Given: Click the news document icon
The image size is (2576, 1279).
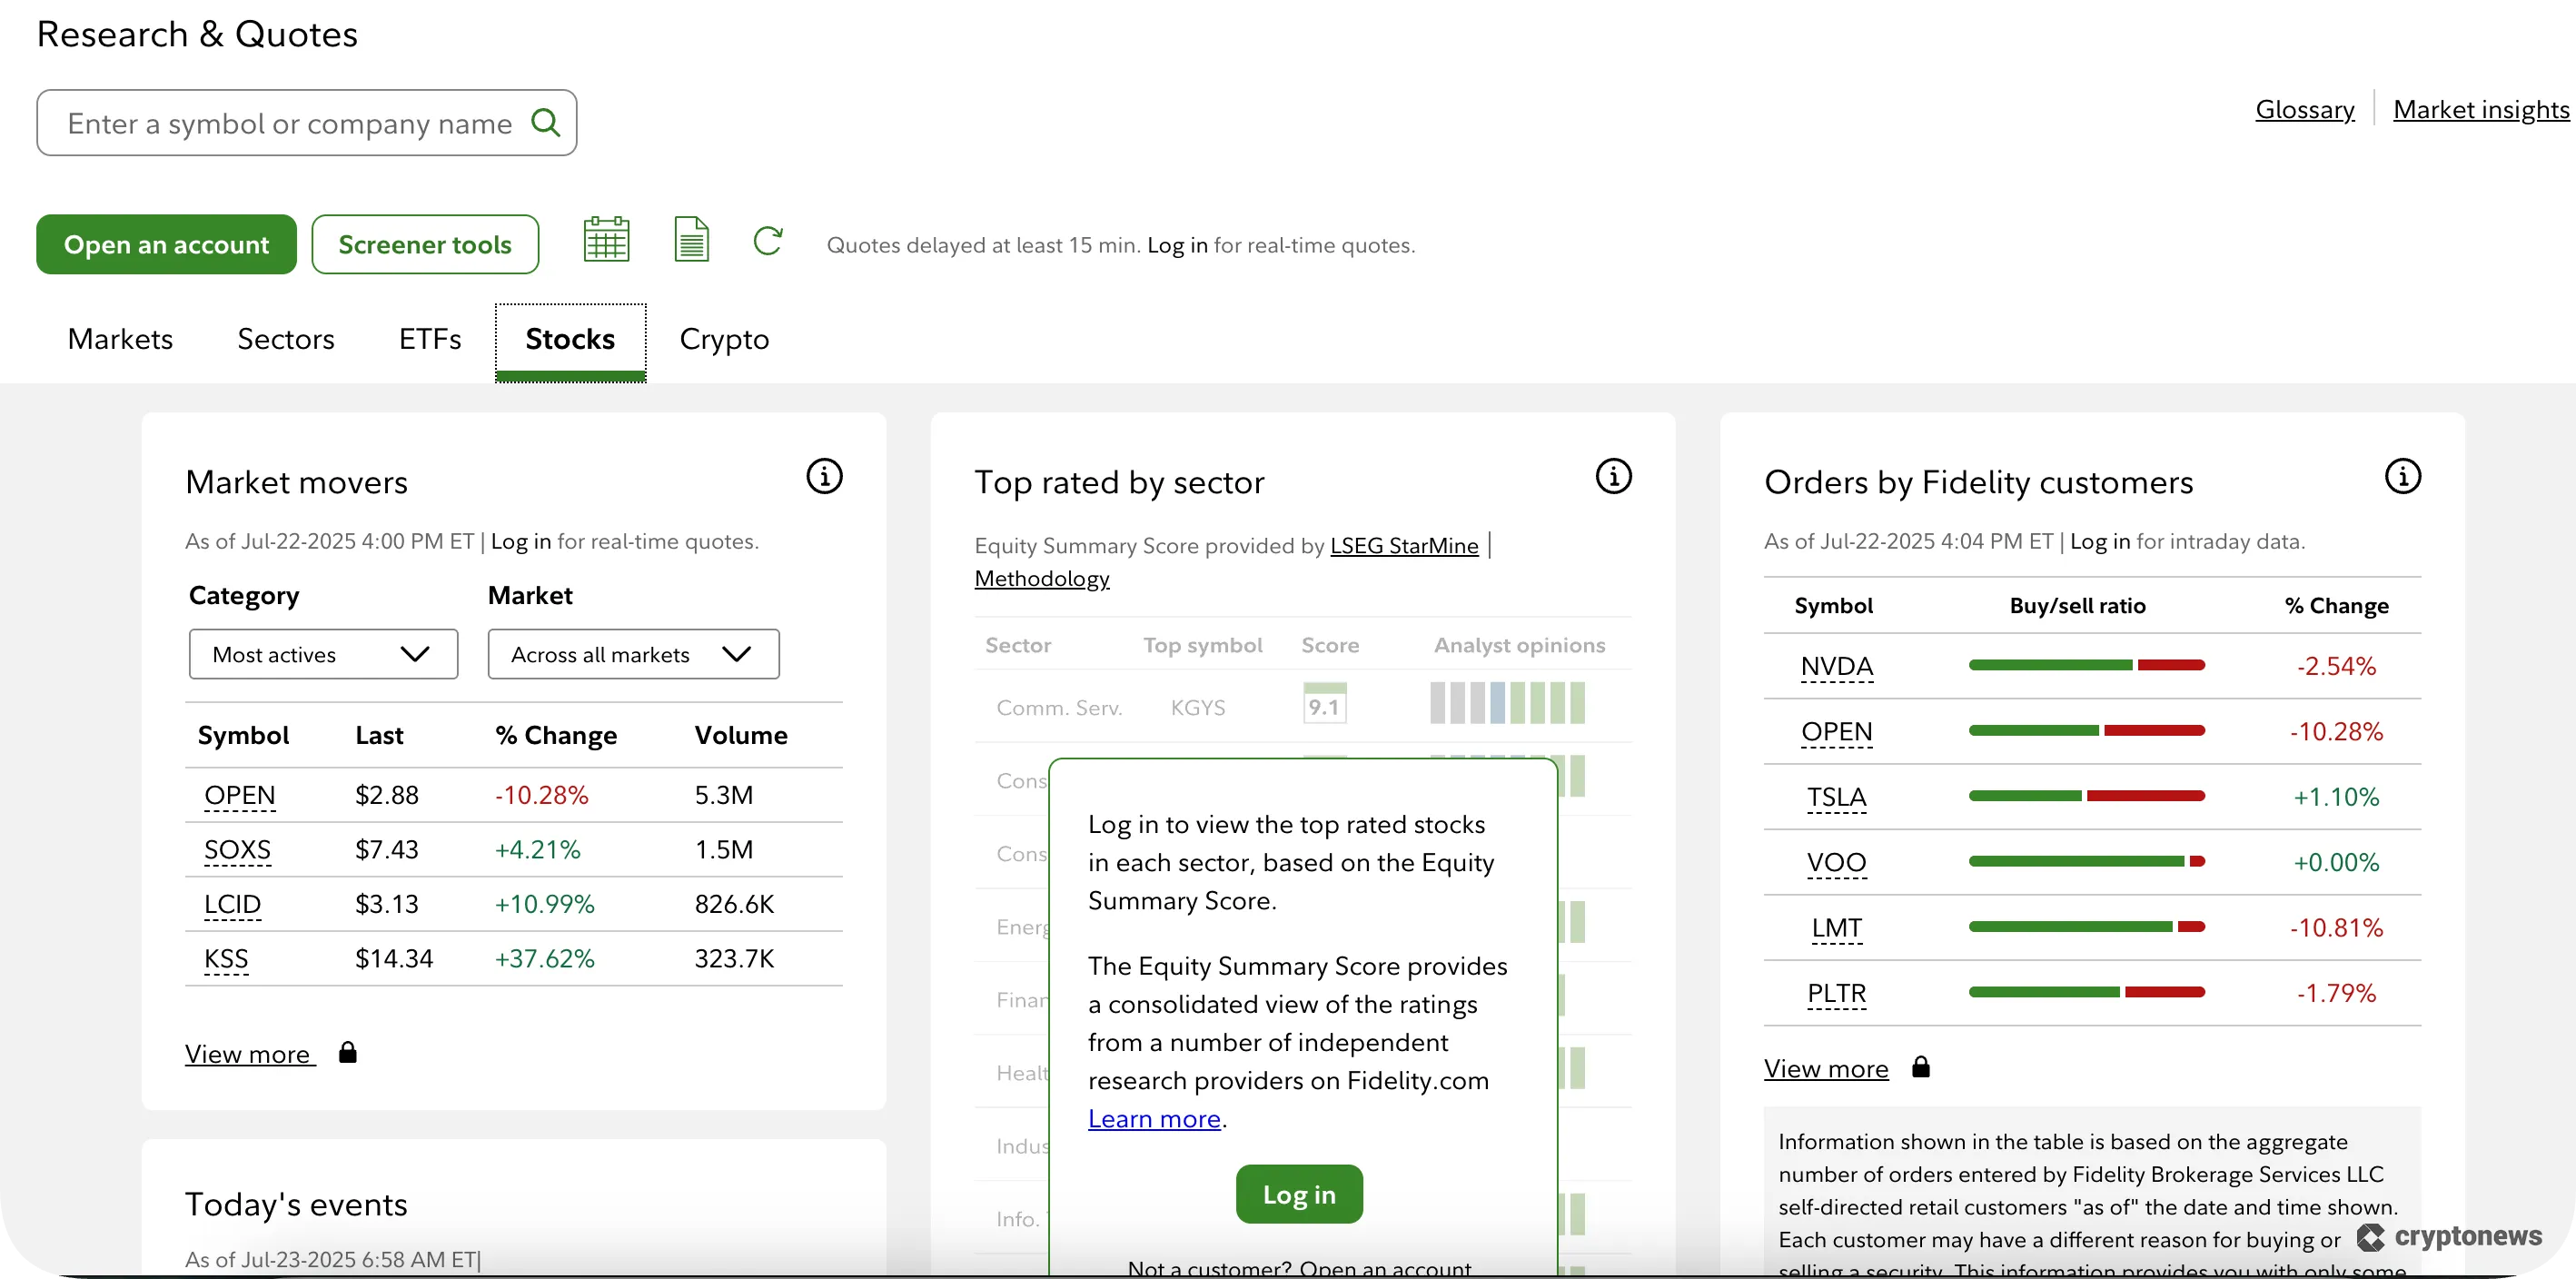Looking at the screenshot, I should coord(690,239).
